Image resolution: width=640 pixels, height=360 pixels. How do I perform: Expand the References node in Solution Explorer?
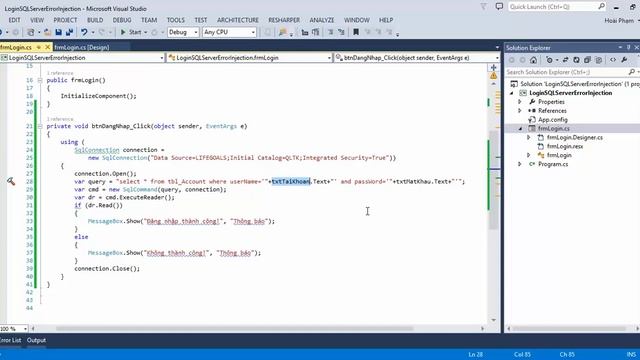point(520,111)
